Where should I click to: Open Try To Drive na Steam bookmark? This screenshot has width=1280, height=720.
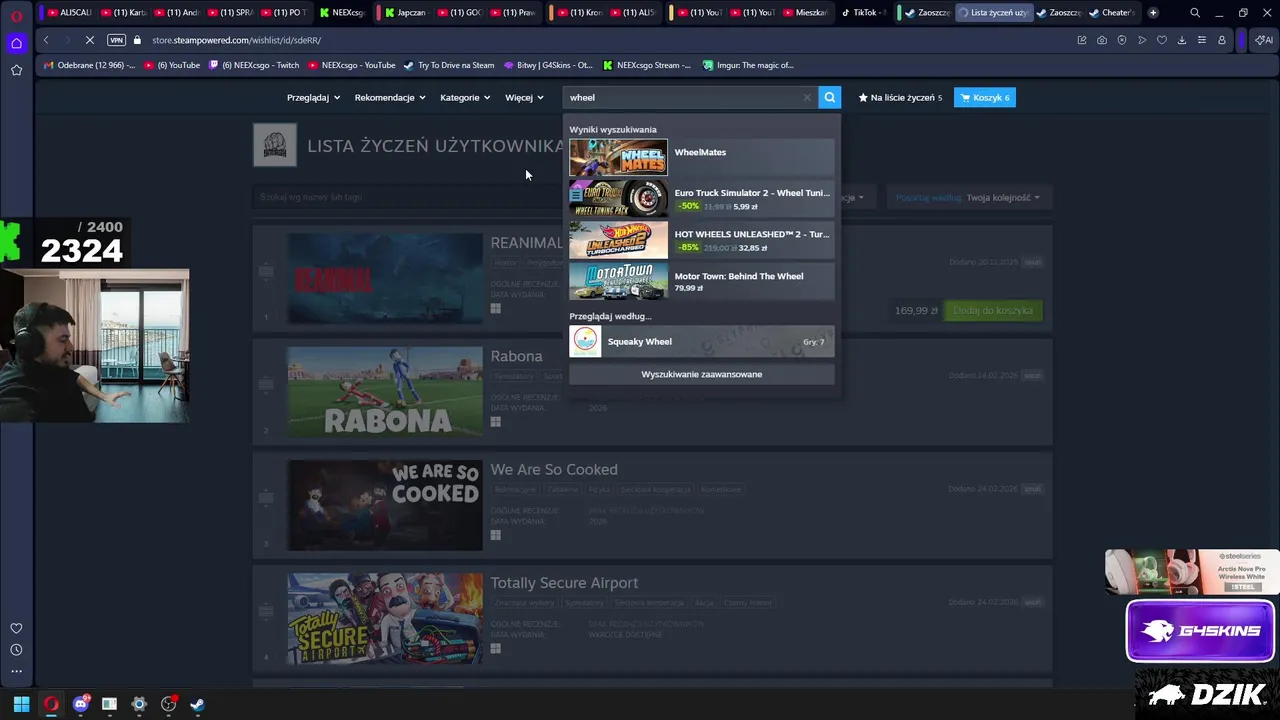click(x=449, y=65)
